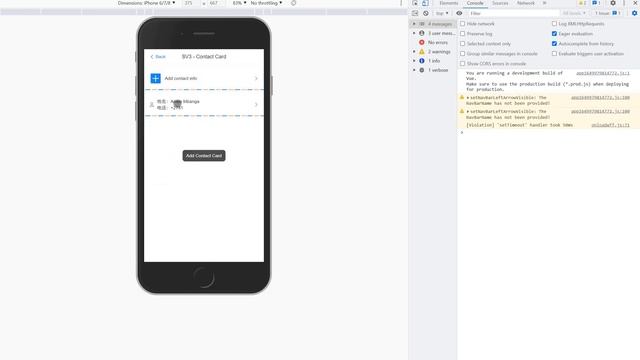Click the device width input field
The image size is (640, 360).
(190, 3)
